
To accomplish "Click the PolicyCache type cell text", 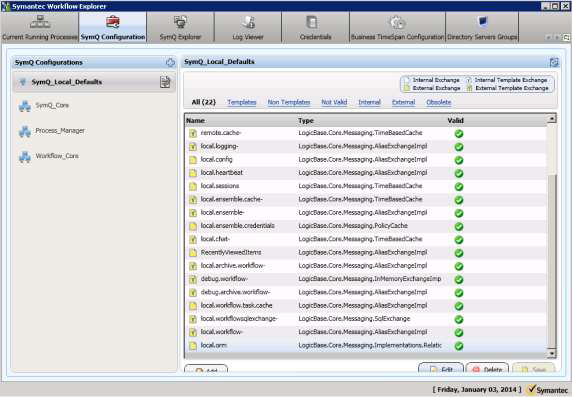I will tap(353, 226).
